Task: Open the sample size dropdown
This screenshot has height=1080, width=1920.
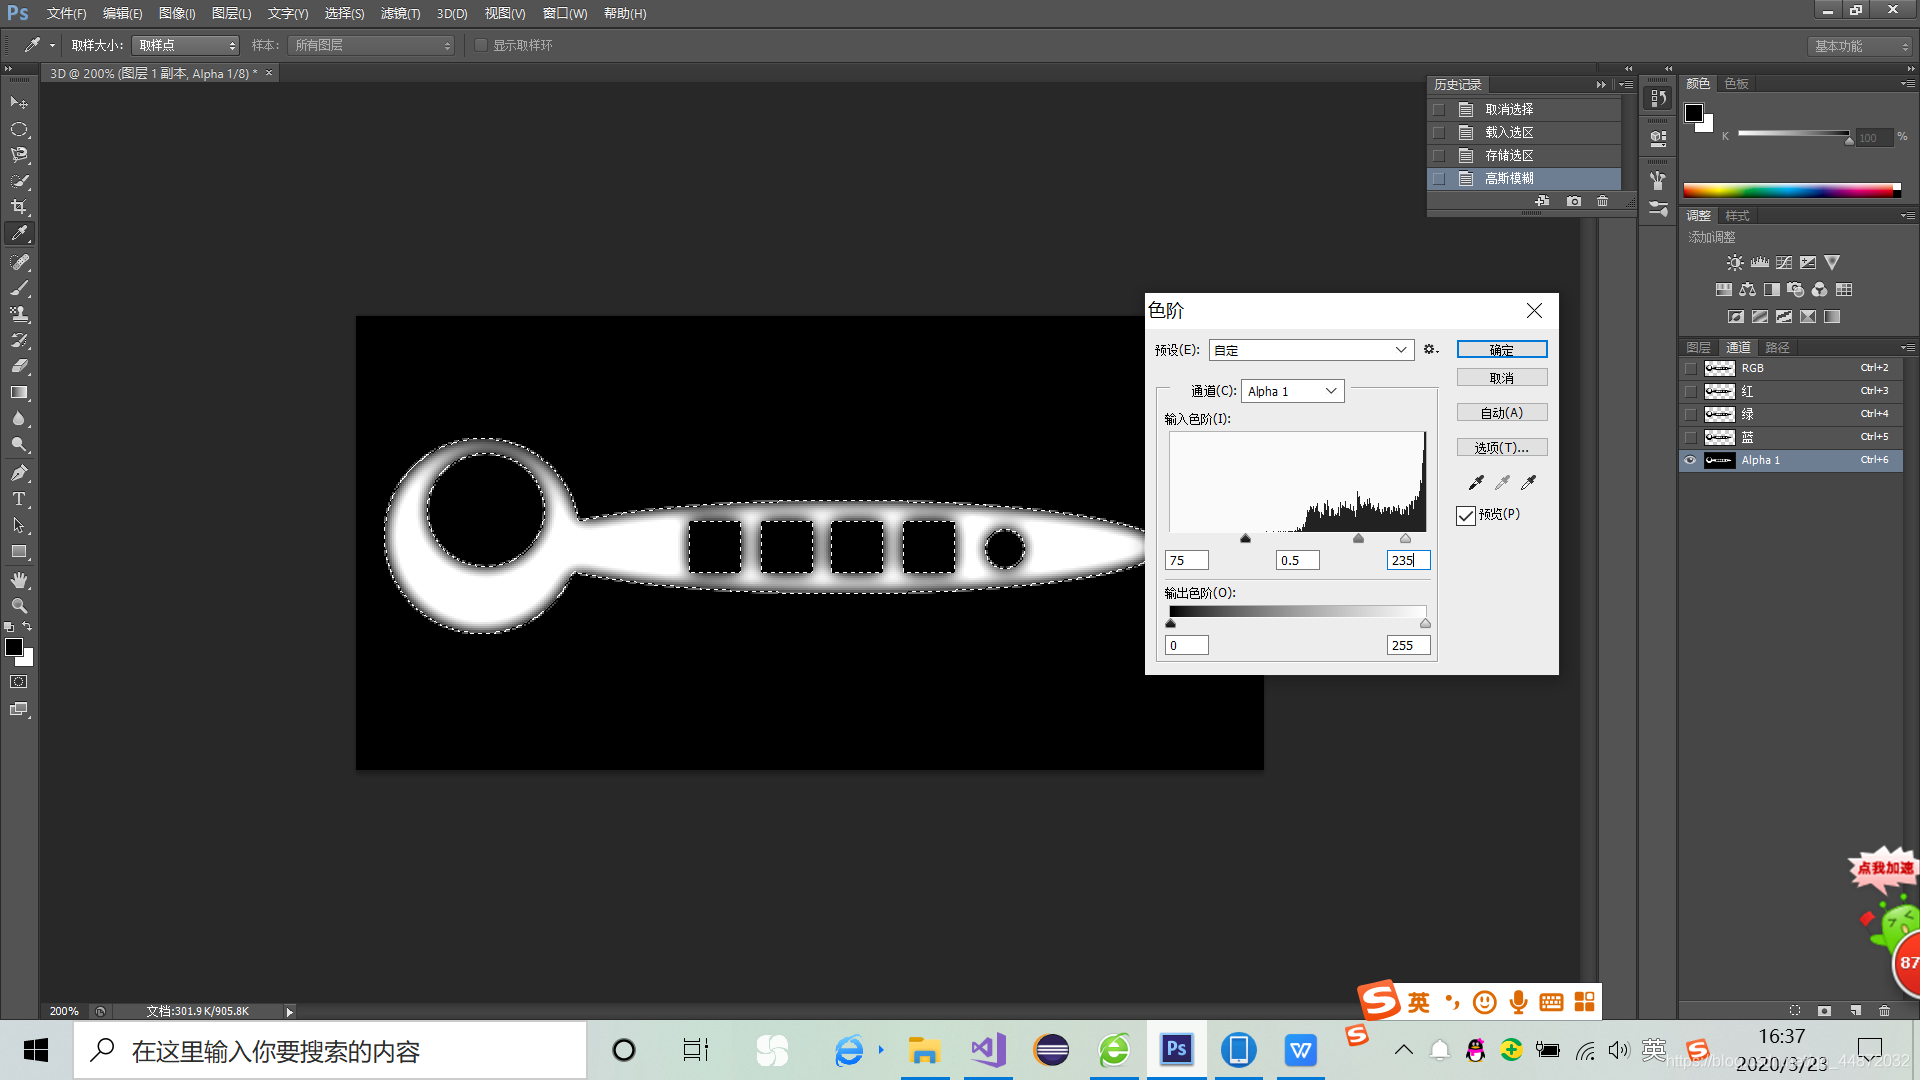Action: pyautogui.click(x=186, y=45)
